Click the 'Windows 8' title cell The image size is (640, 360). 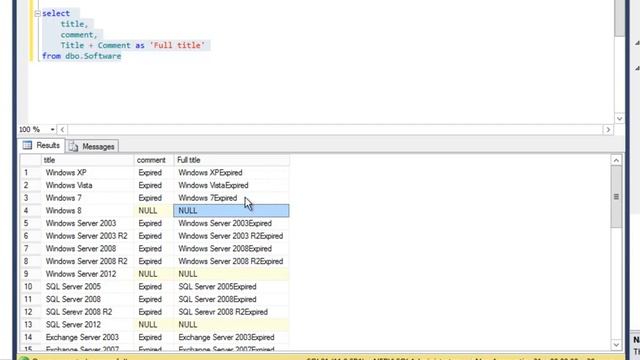87,211
